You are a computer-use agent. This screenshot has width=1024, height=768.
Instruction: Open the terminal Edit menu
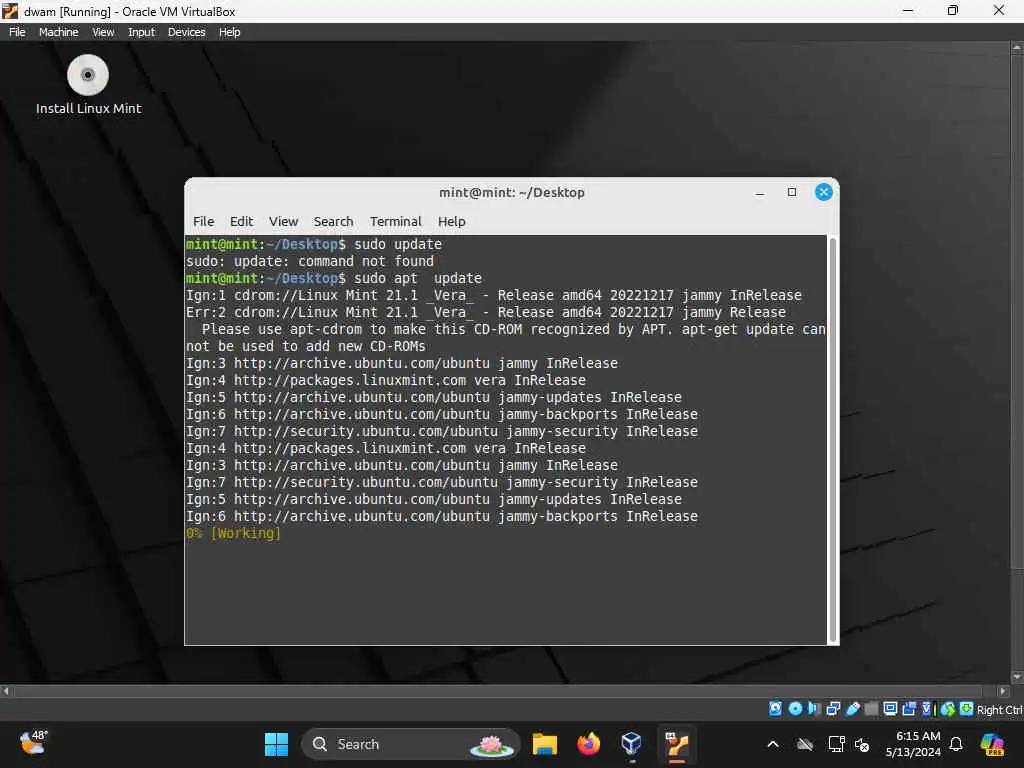point(241,221)
